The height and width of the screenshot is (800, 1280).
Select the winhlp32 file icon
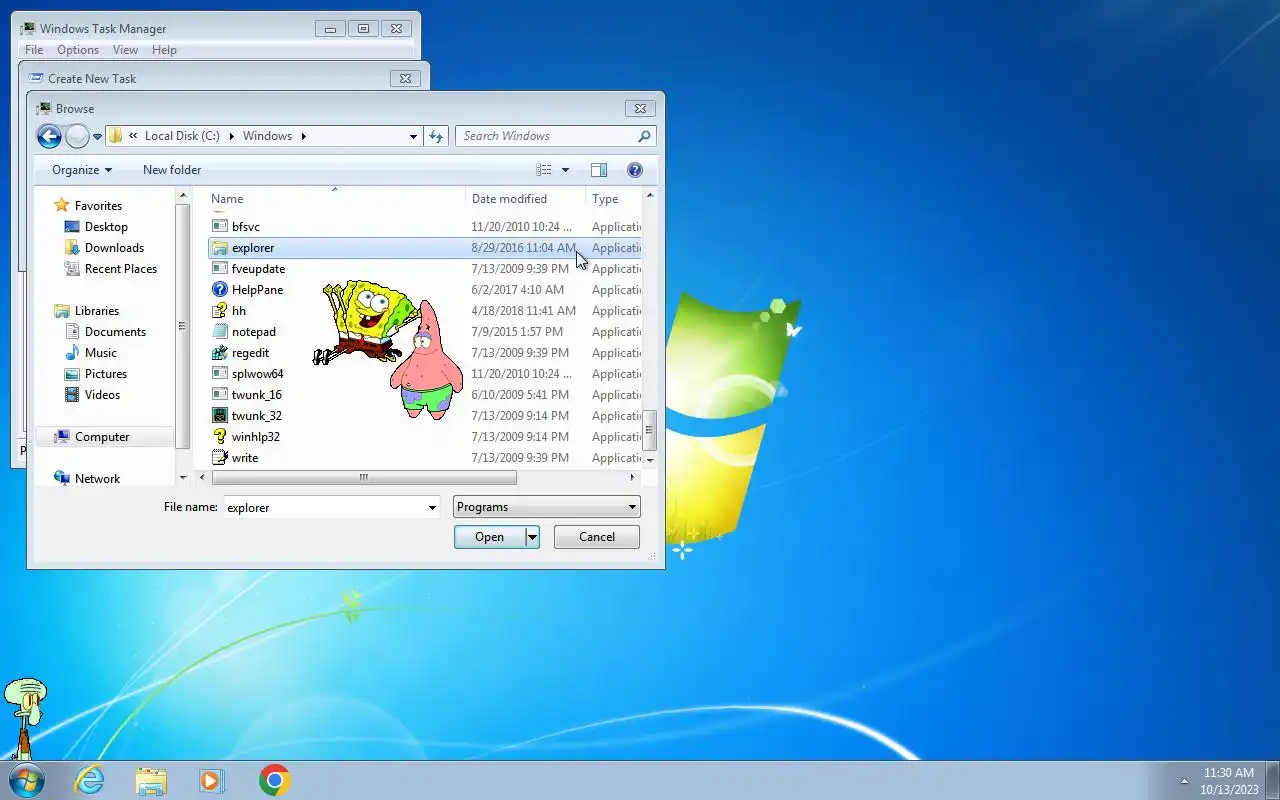pyautogui.click(x=220, y=437)
